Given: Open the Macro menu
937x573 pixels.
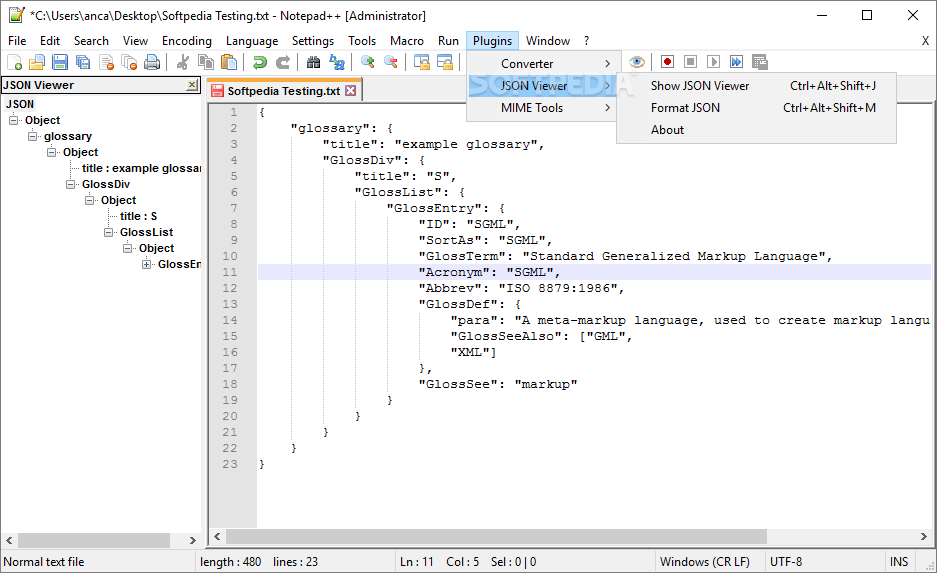Looking at the screenshot, I should click(406, 41).
